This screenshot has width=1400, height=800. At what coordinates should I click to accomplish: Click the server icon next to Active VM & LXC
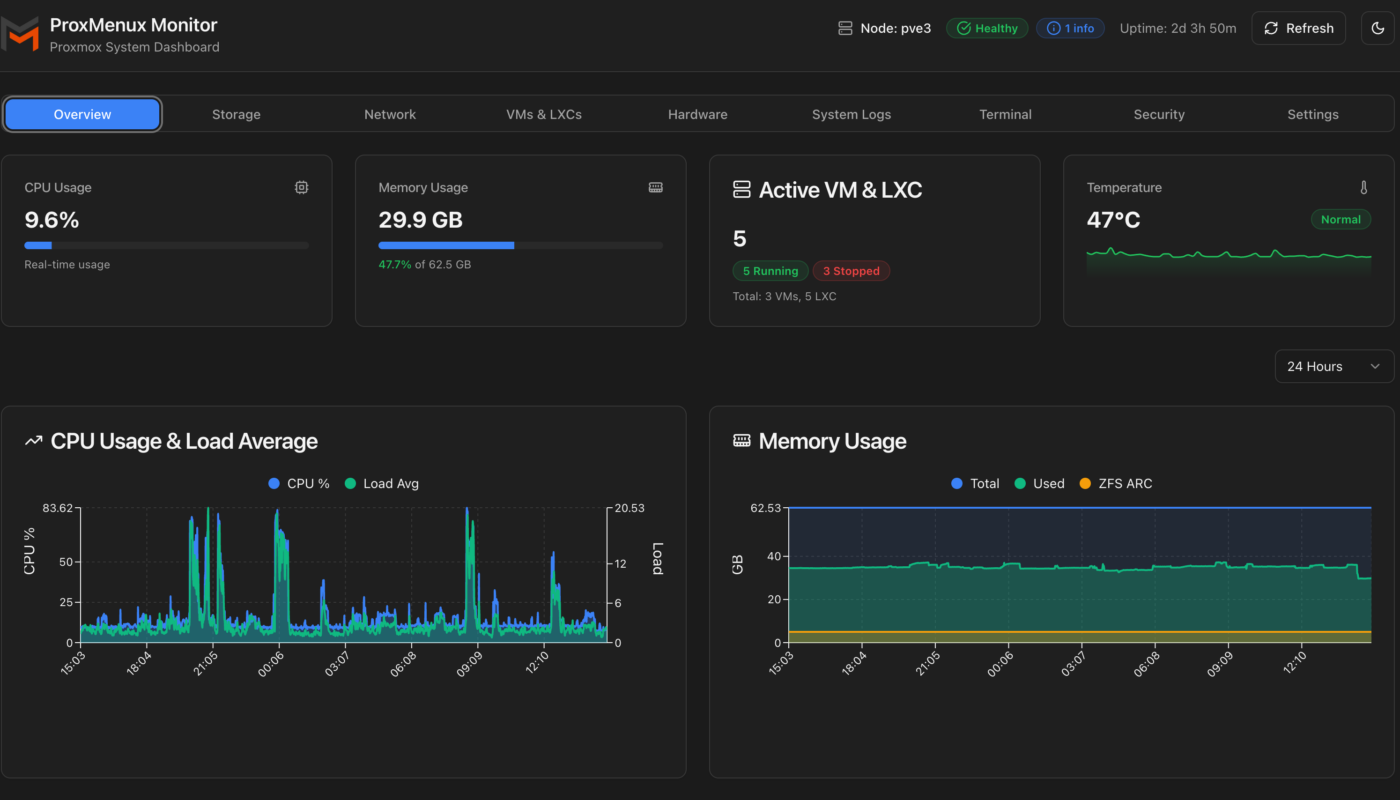pos(740,189)
